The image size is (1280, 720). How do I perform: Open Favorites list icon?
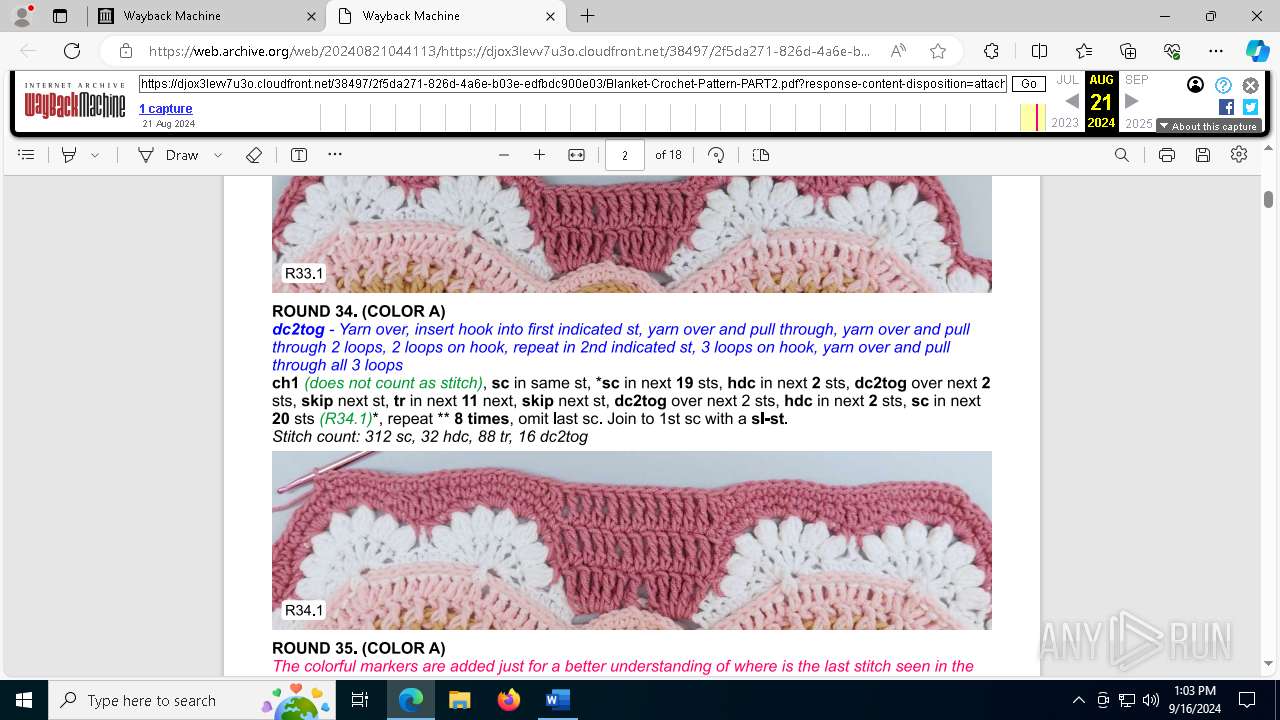pyautogui.click(x=1084, y=51)
